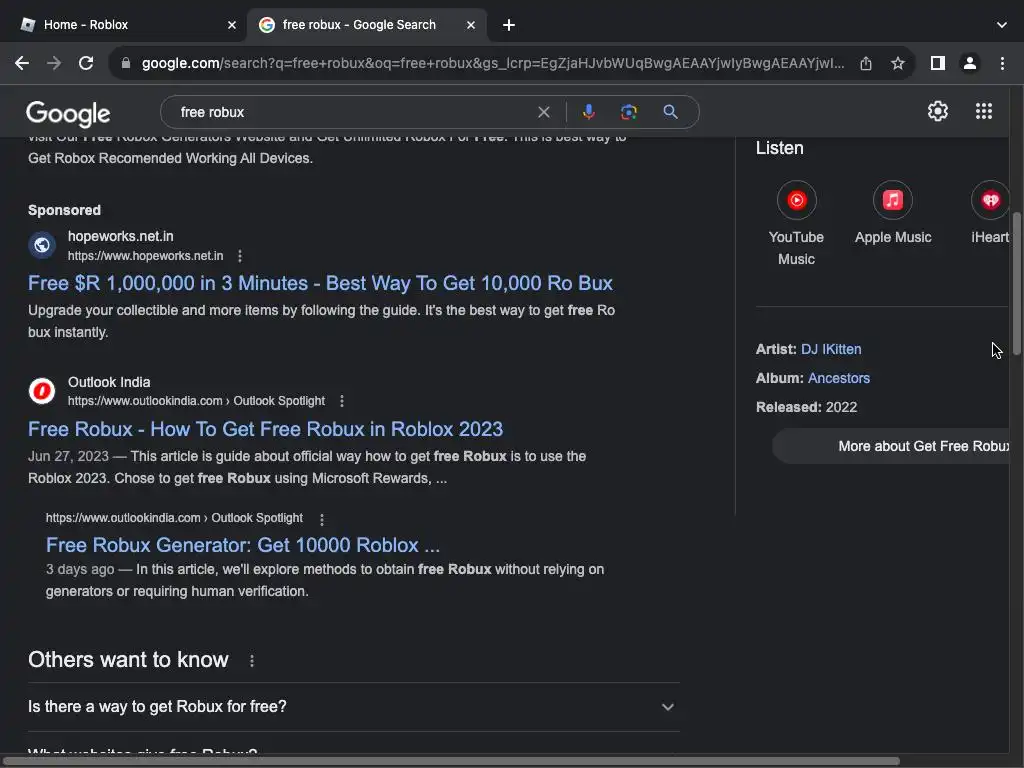View site security lock information

126,63
